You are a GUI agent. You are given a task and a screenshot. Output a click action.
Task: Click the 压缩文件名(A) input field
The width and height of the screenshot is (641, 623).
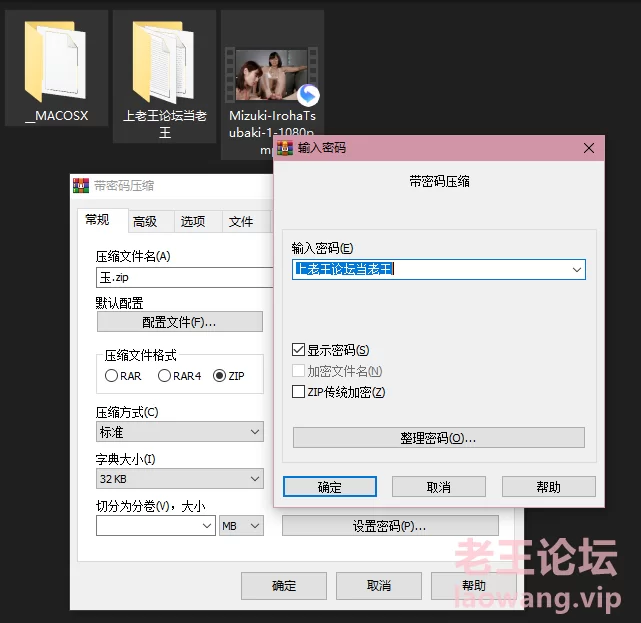pos(185,278)
